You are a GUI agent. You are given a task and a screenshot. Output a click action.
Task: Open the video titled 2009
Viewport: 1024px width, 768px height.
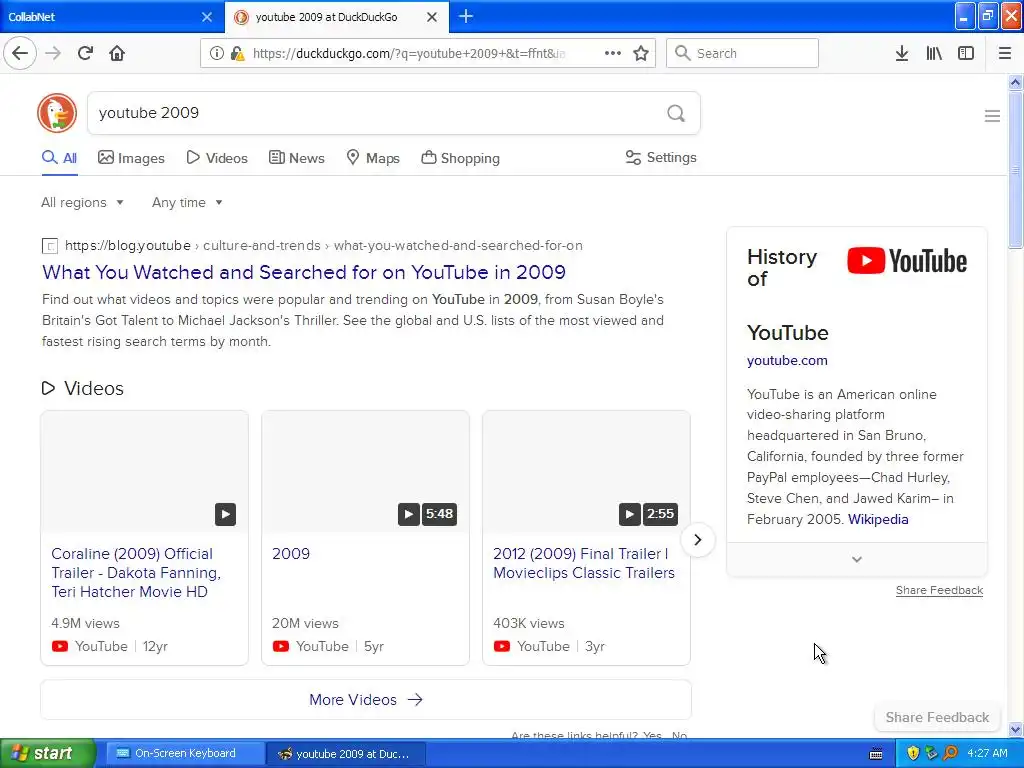291,554
